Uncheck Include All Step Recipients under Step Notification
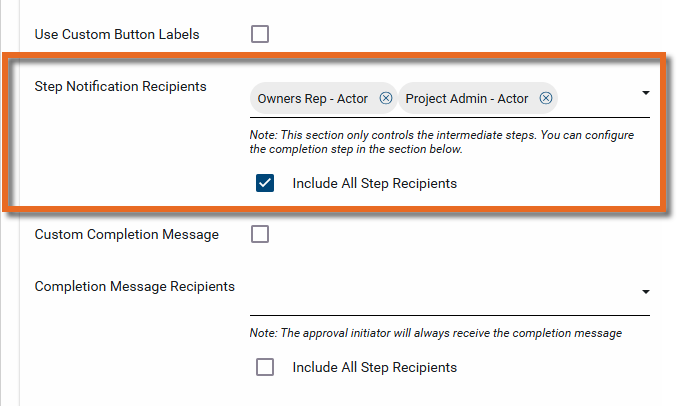The image size is (678, 406). (265, 183)
